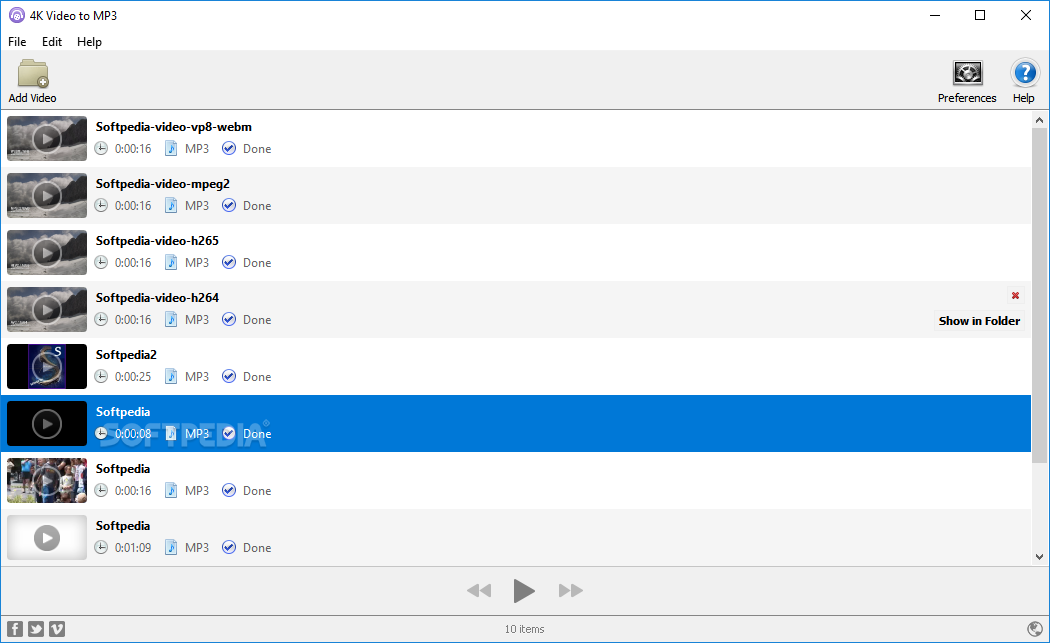Play thumbnail of Softpedia 0:01:09 item
This screenshot has height=643, width=1050.
(47, 537)
